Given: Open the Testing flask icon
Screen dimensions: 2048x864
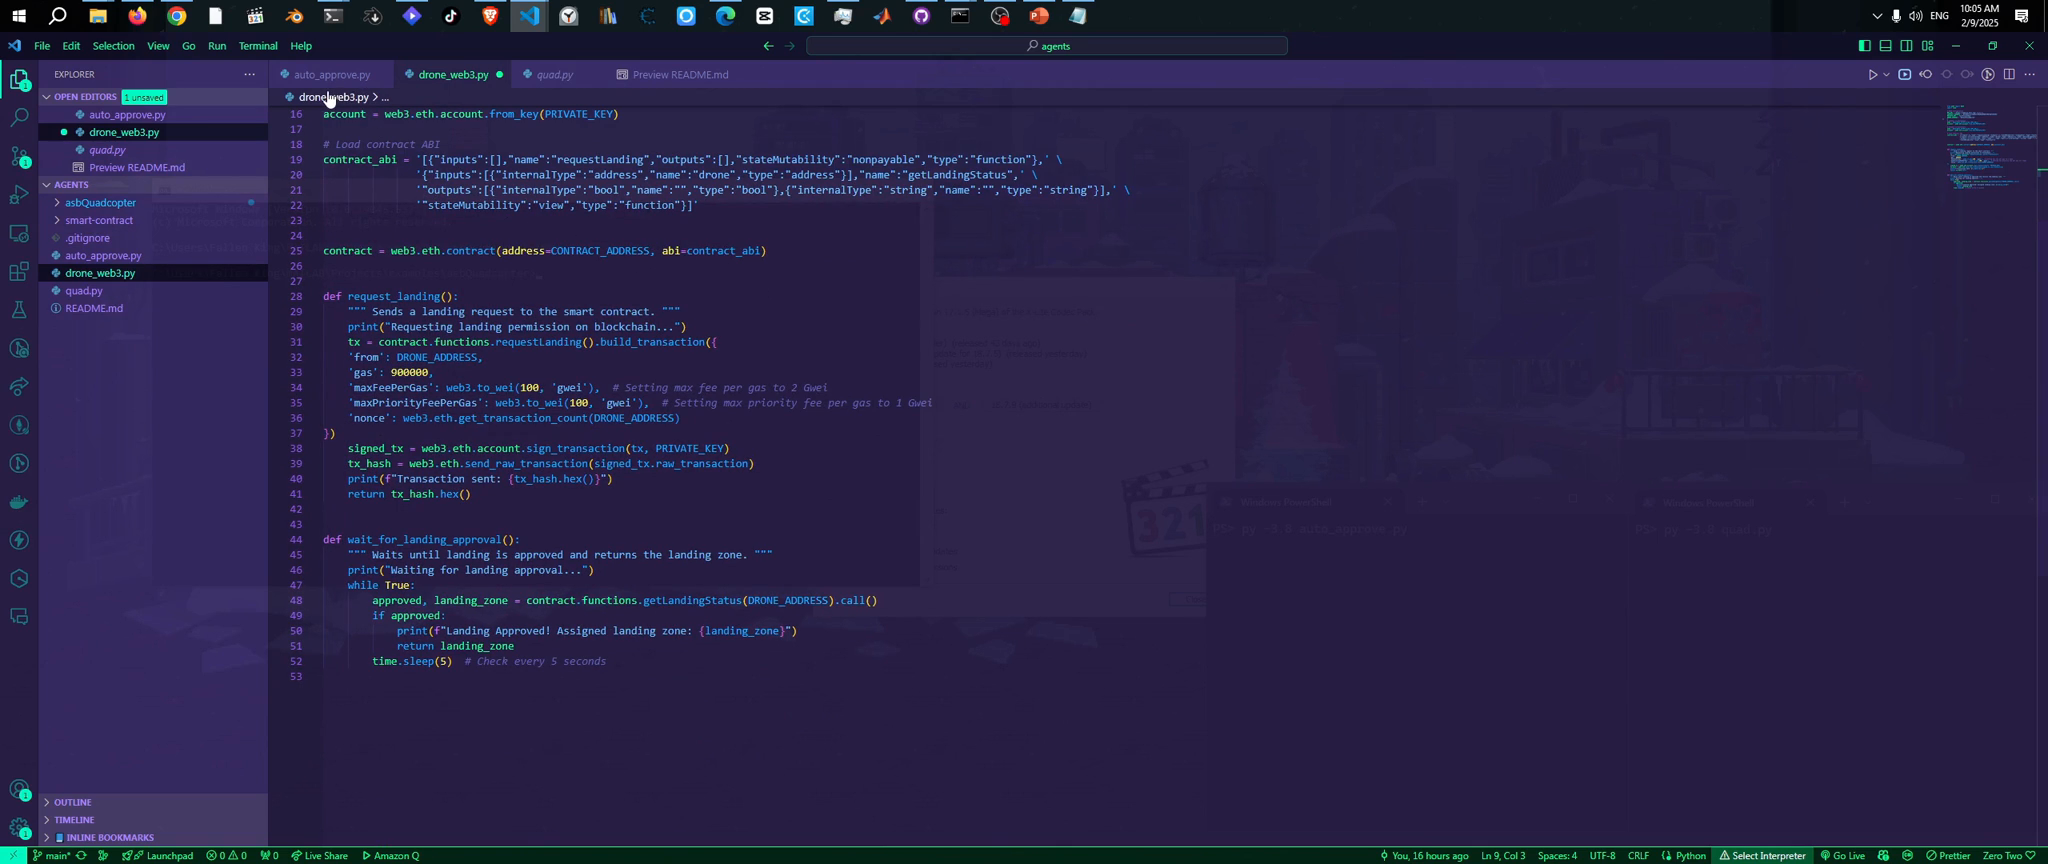Looking at the screenshot, I should click(x=19, y=310).
